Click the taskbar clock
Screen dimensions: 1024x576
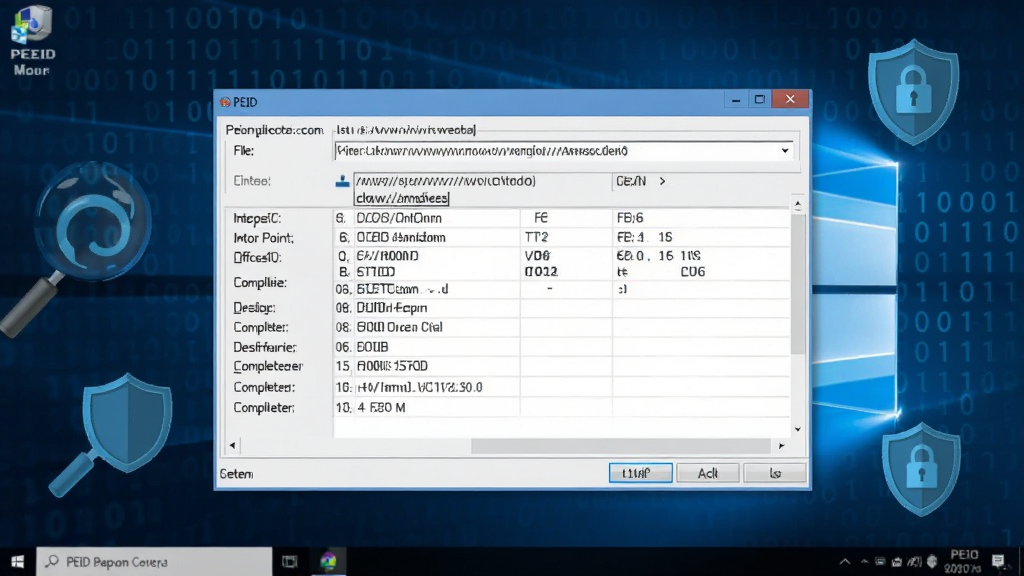pyautogui.click(x=963, y=562)
